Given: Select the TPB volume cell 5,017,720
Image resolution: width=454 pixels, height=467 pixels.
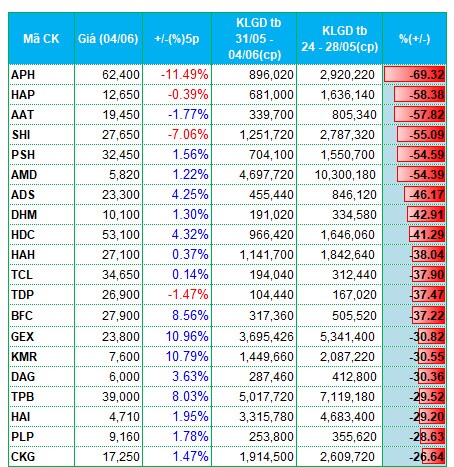Looking at the screenshot, I should click(266, 397).
